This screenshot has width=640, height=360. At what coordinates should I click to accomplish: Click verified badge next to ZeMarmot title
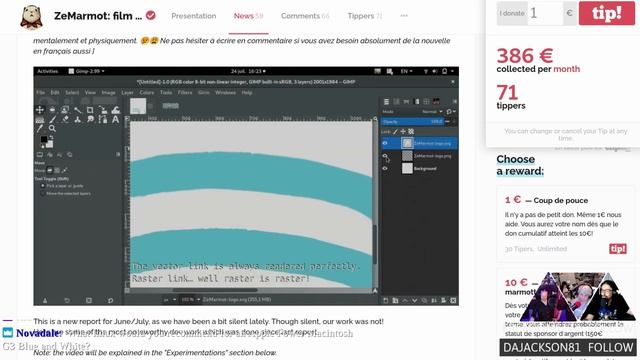click(x=151, y=16)
